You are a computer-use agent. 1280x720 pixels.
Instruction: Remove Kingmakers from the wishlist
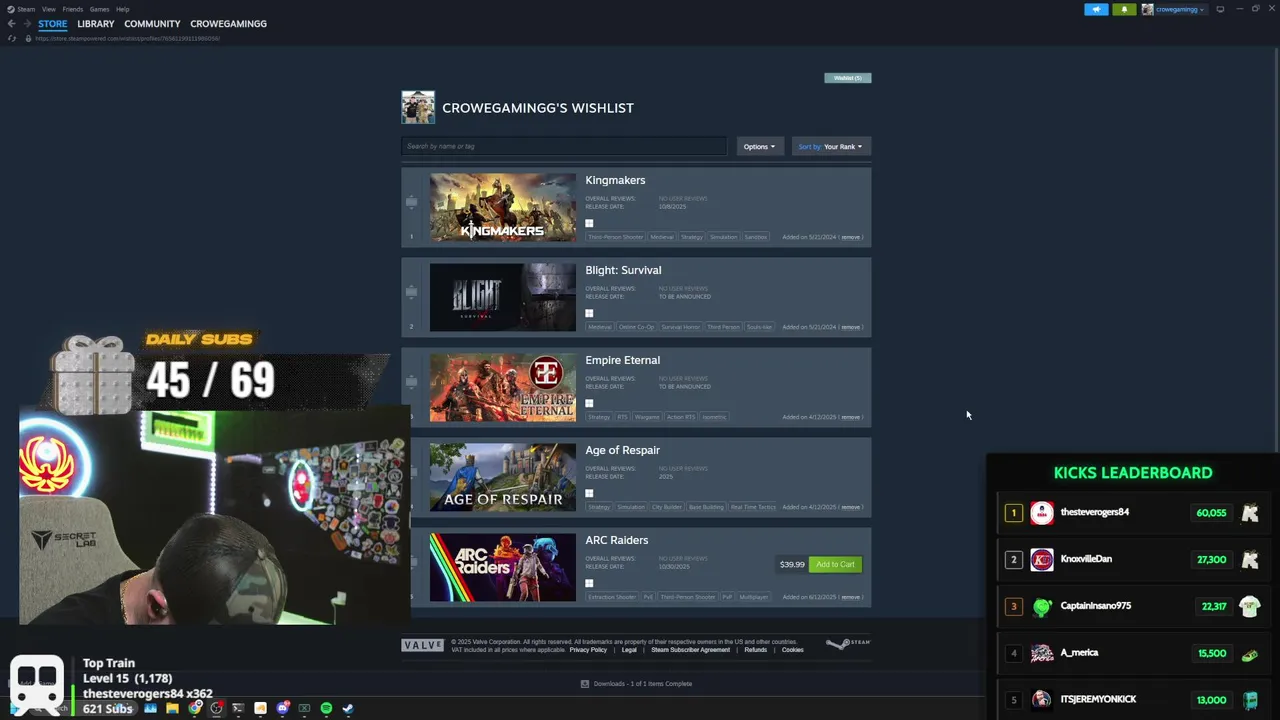coord(850,237)
